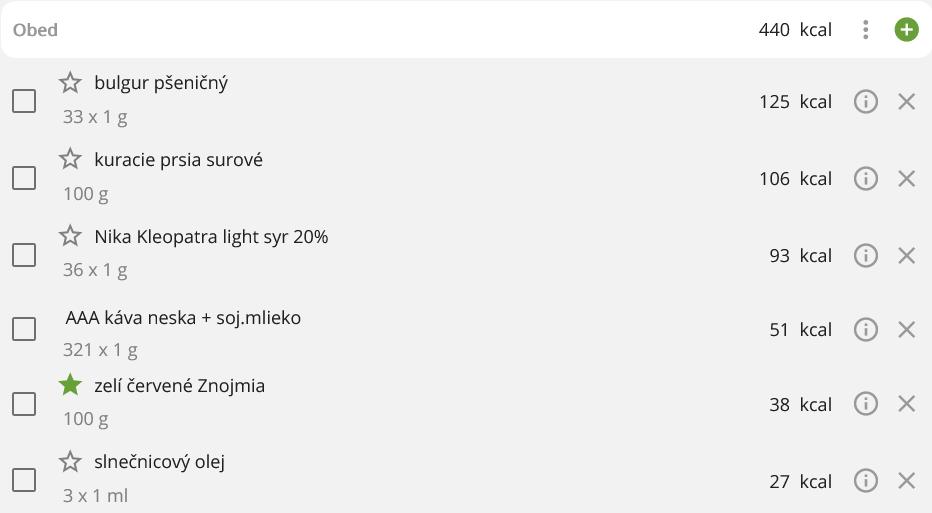Click green plus icon to add Obed food

tap(906, 30)
